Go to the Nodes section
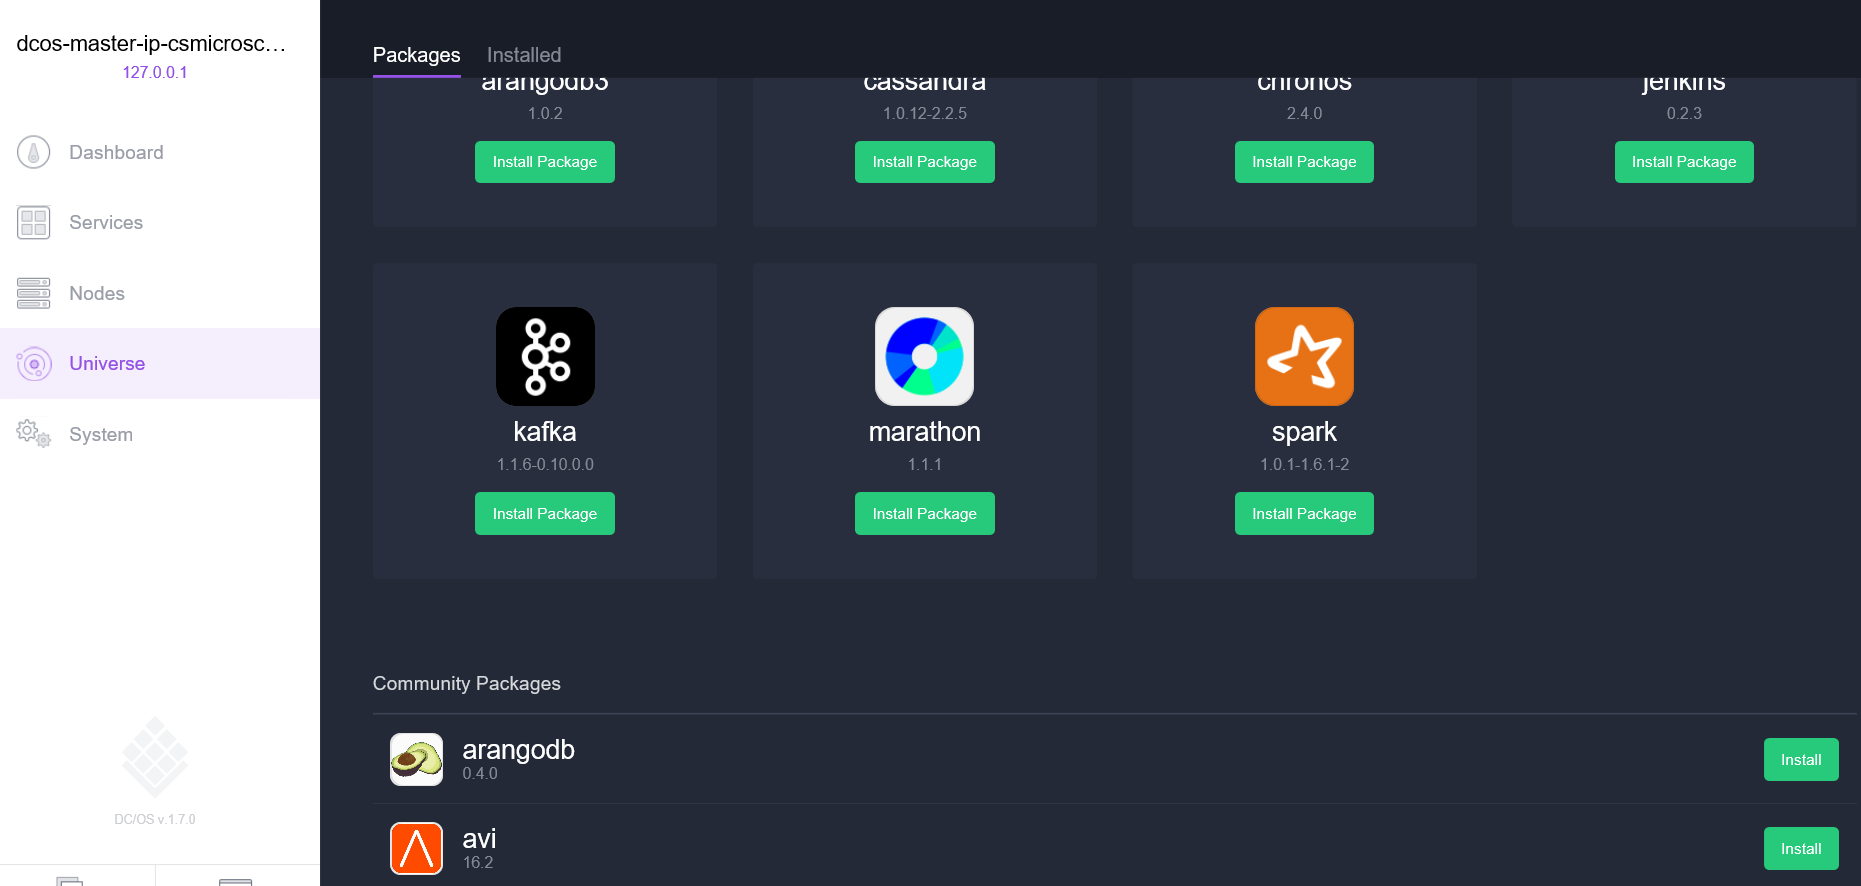 (160, 293)
